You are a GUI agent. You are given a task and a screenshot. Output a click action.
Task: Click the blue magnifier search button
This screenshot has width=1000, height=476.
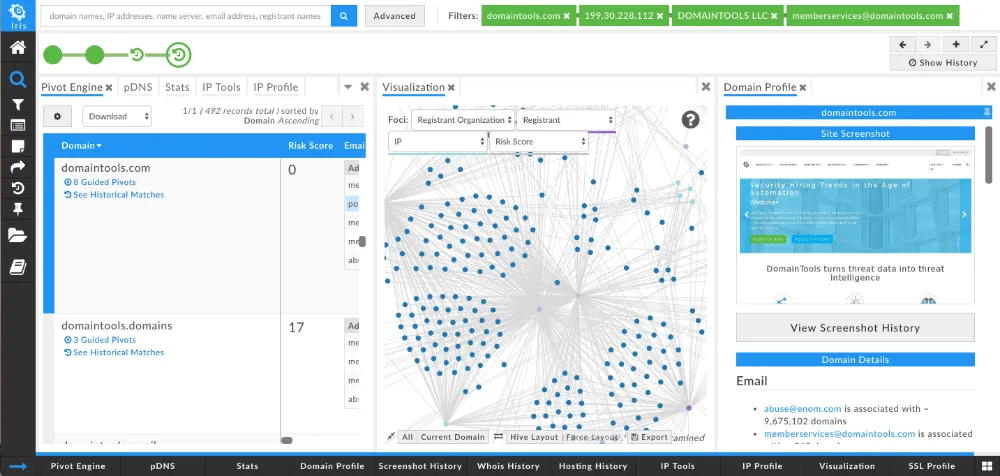click(x=344, y=16)
